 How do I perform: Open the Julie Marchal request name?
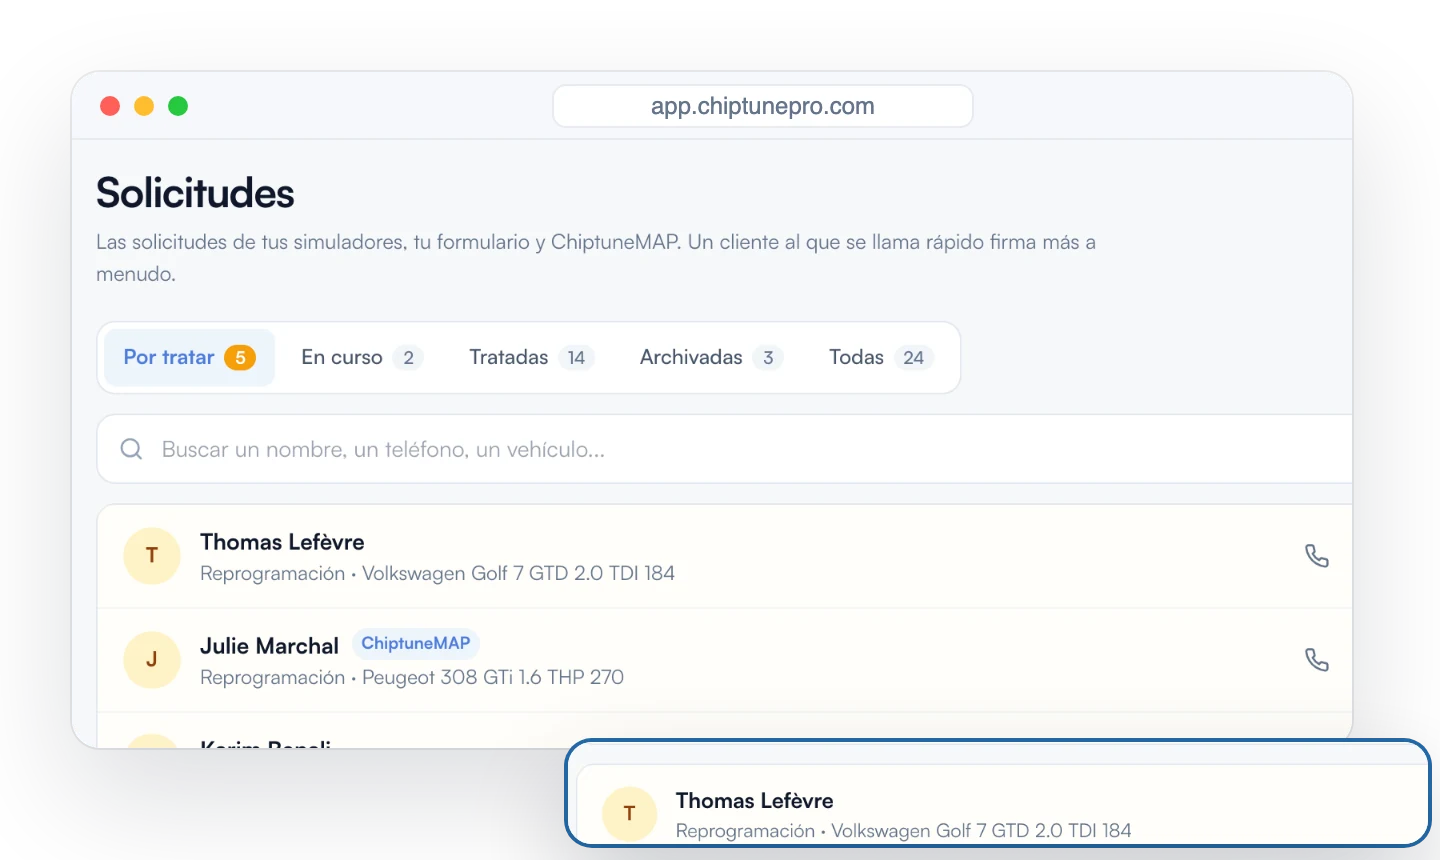coord(269,646)
